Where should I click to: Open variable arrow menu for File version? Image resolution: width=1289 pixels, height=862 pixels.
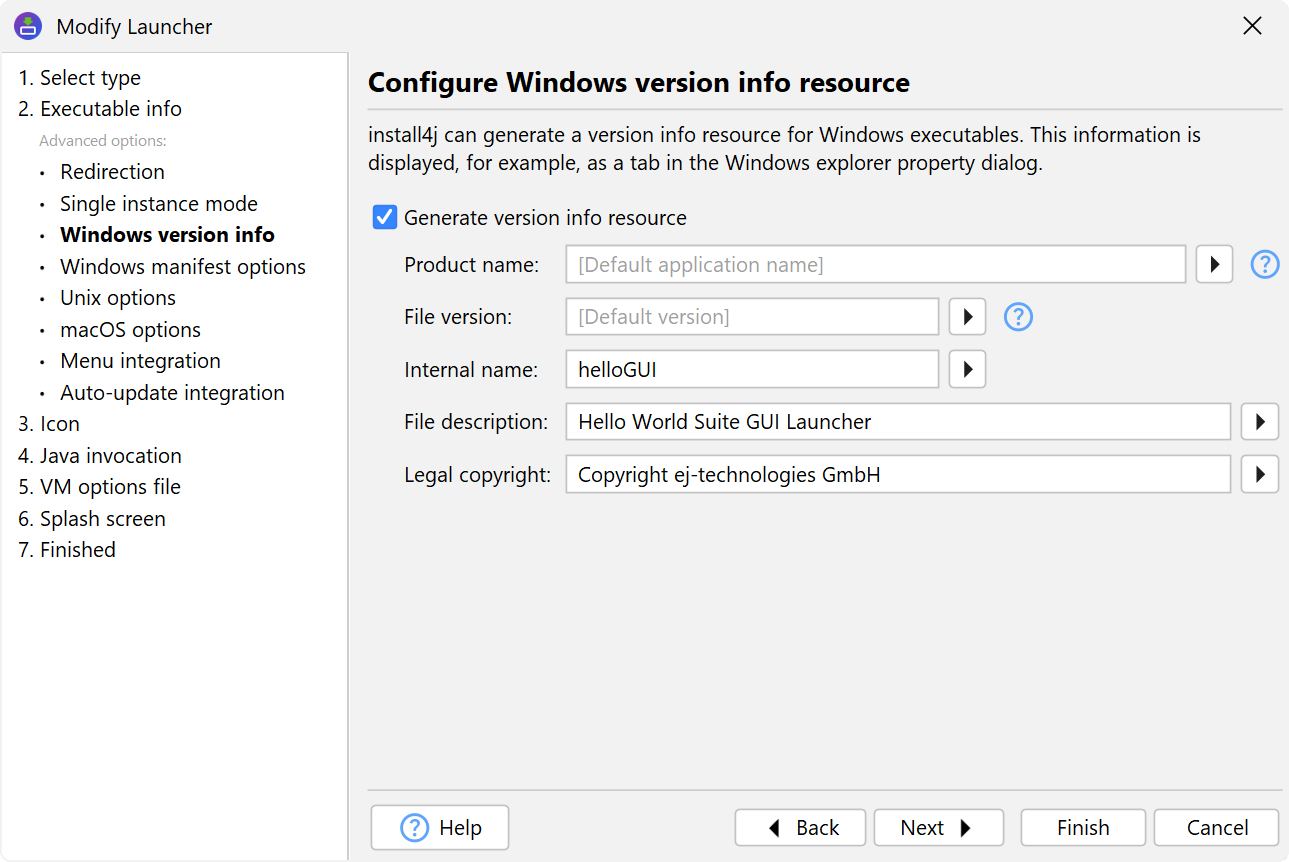(967, 317)
